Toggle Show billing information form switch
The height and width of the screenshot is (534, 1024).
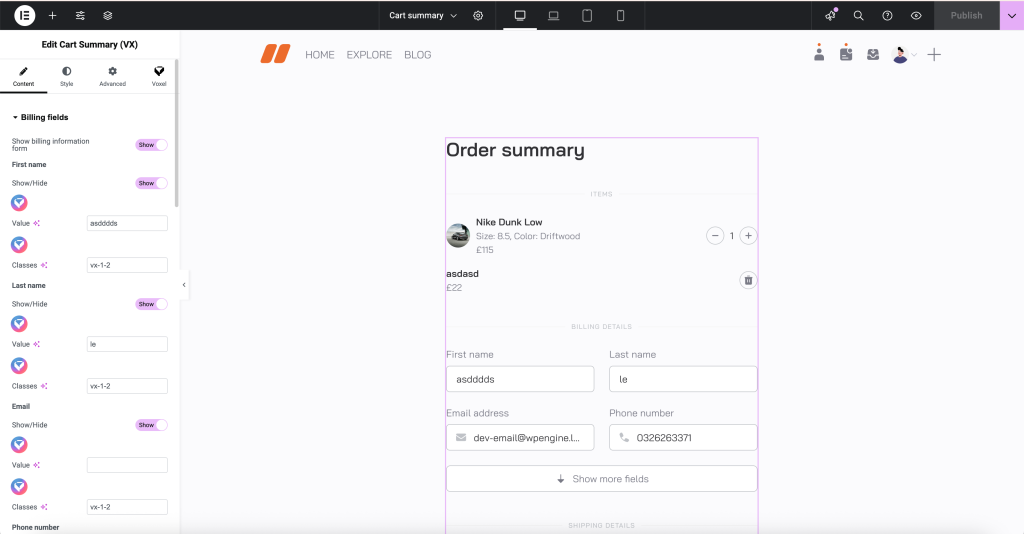click(151, 145)
